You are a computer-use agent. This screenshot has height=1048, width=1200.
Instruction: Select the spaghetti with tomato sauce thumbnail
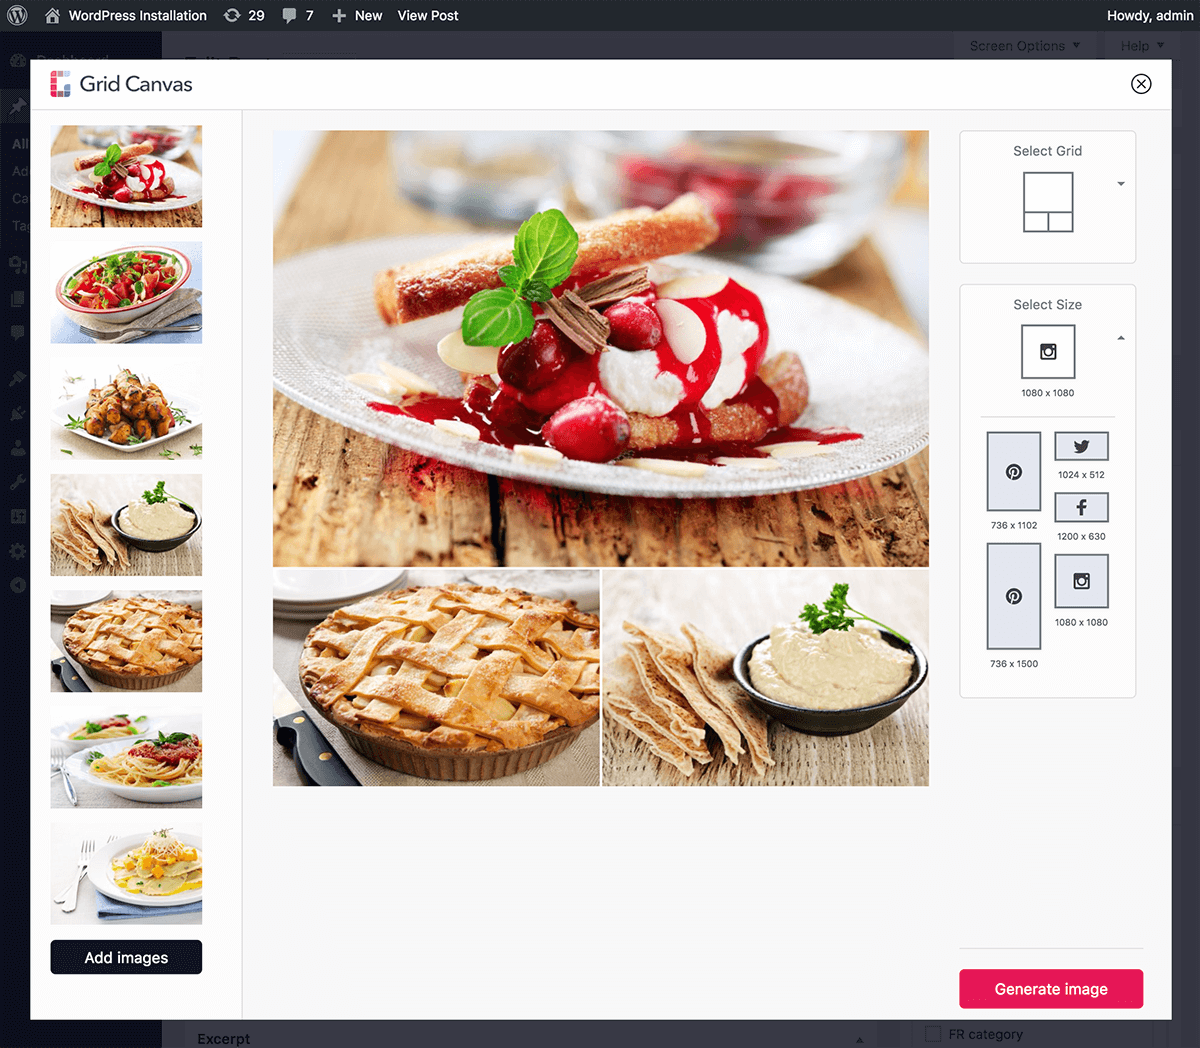point(126,757)
